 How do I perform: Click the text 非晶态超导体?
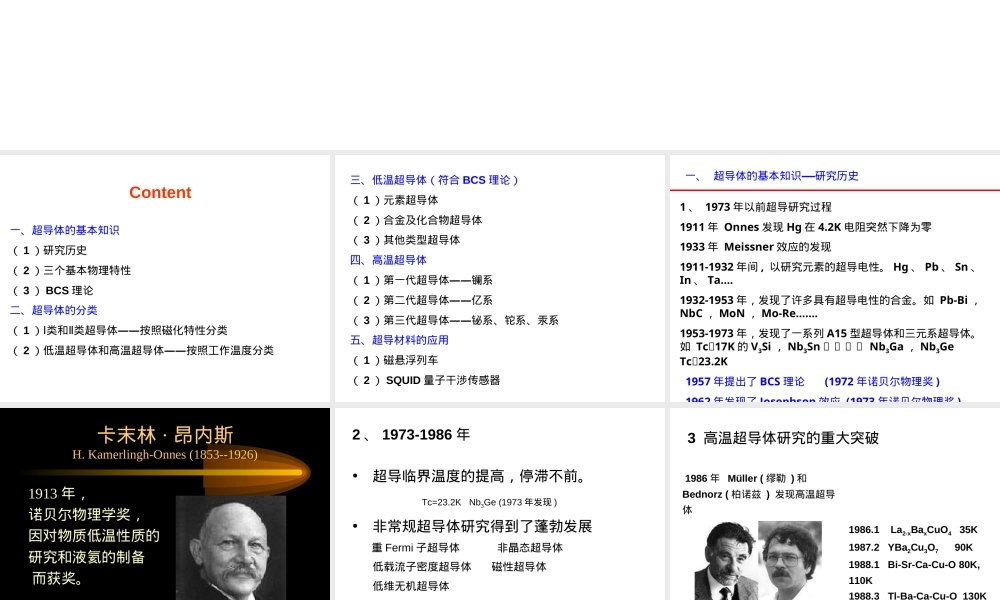pyautogui.click(x=530, y=548)
